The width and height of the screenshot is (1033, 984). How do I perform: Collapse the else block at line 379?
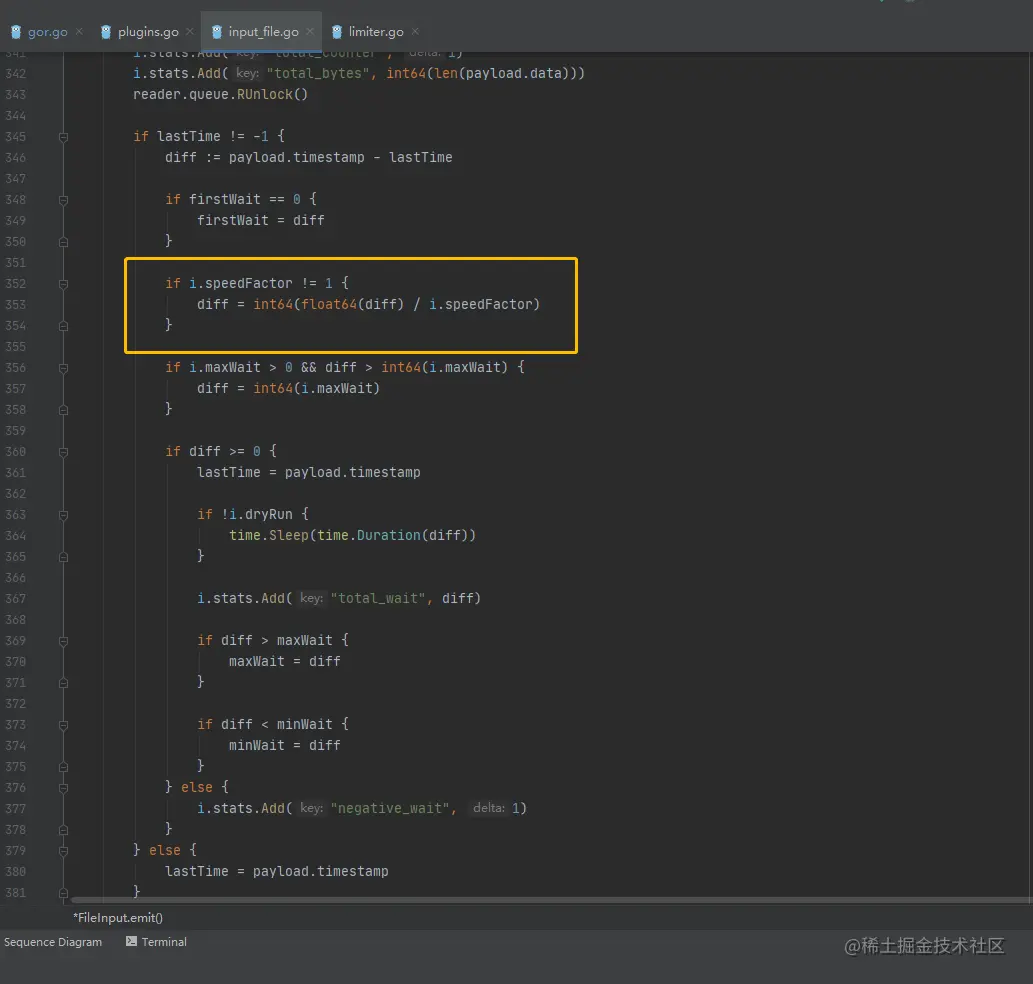[x=63, y=851]
